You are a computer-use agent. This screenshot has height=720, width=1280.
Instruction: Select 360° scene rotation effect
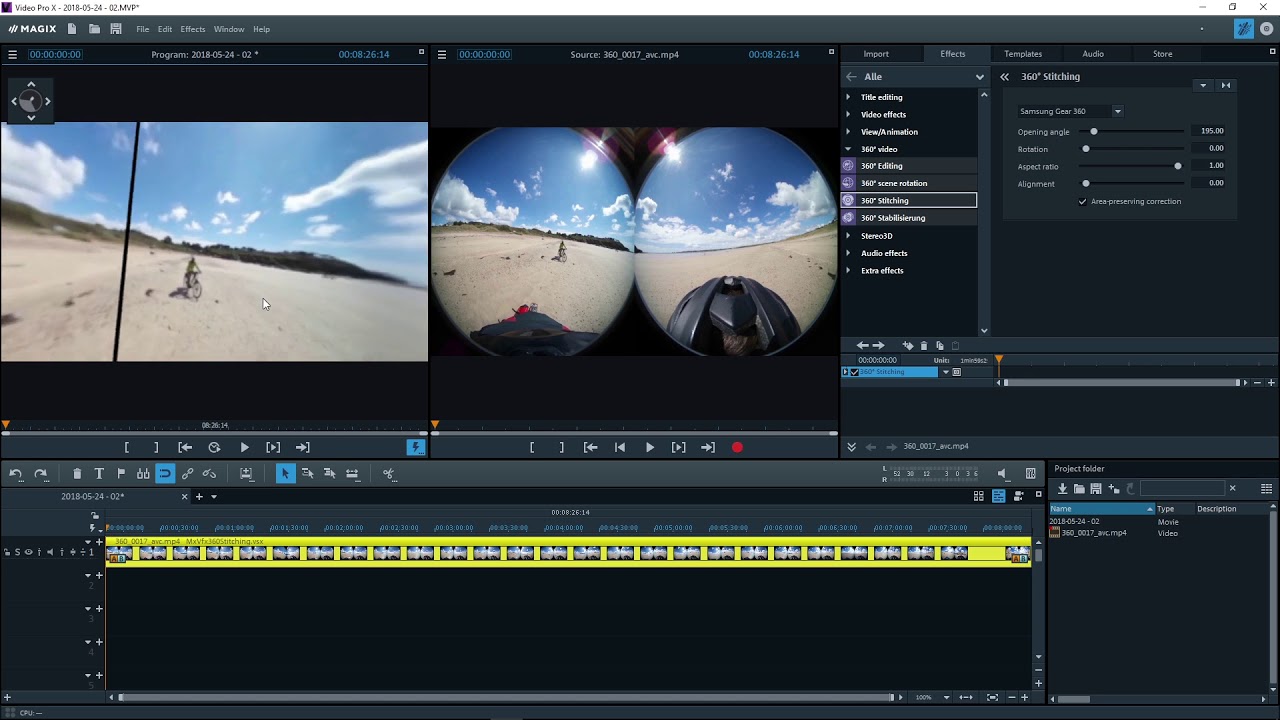[x=908, y=183]
